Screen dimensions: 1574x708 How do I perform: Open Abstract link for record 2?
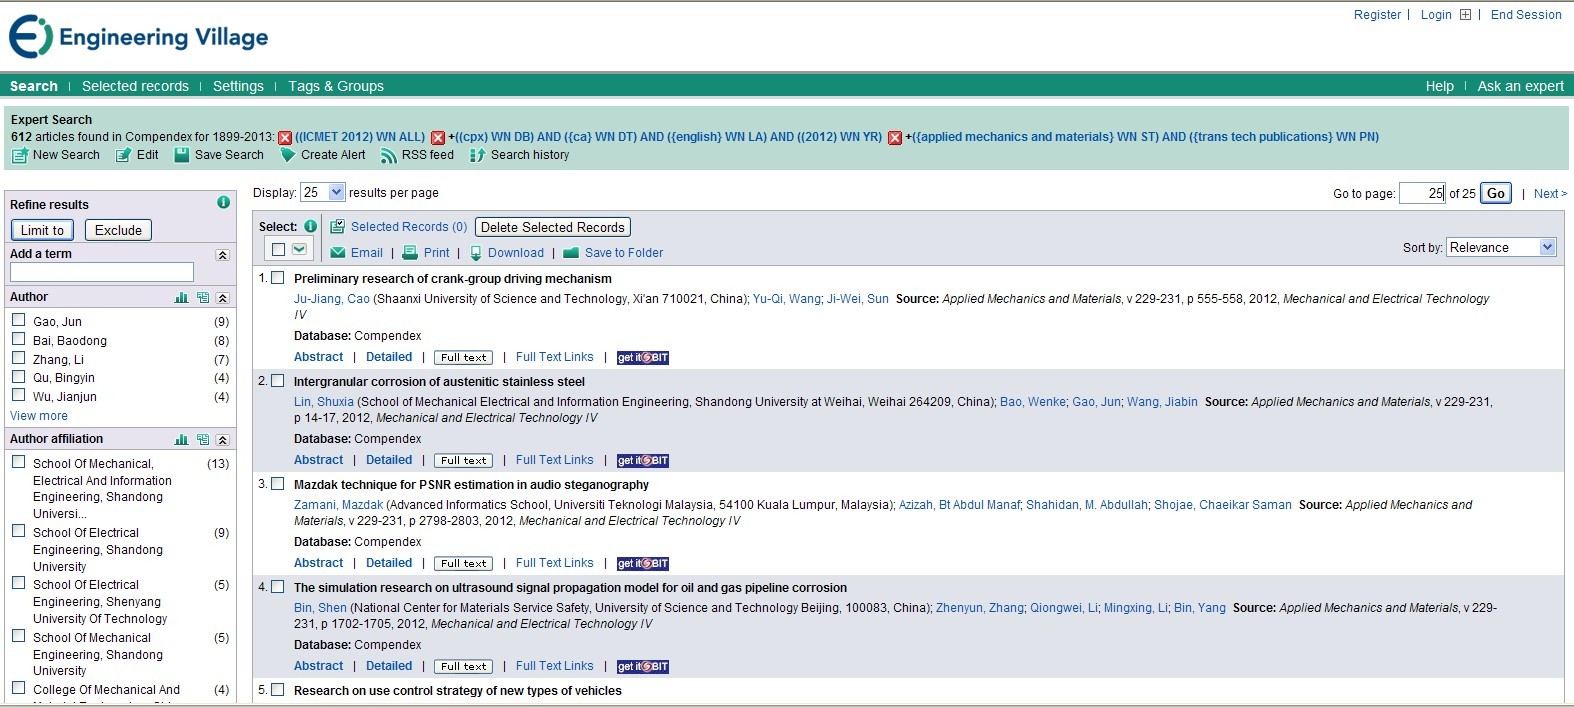coord(318,460)
